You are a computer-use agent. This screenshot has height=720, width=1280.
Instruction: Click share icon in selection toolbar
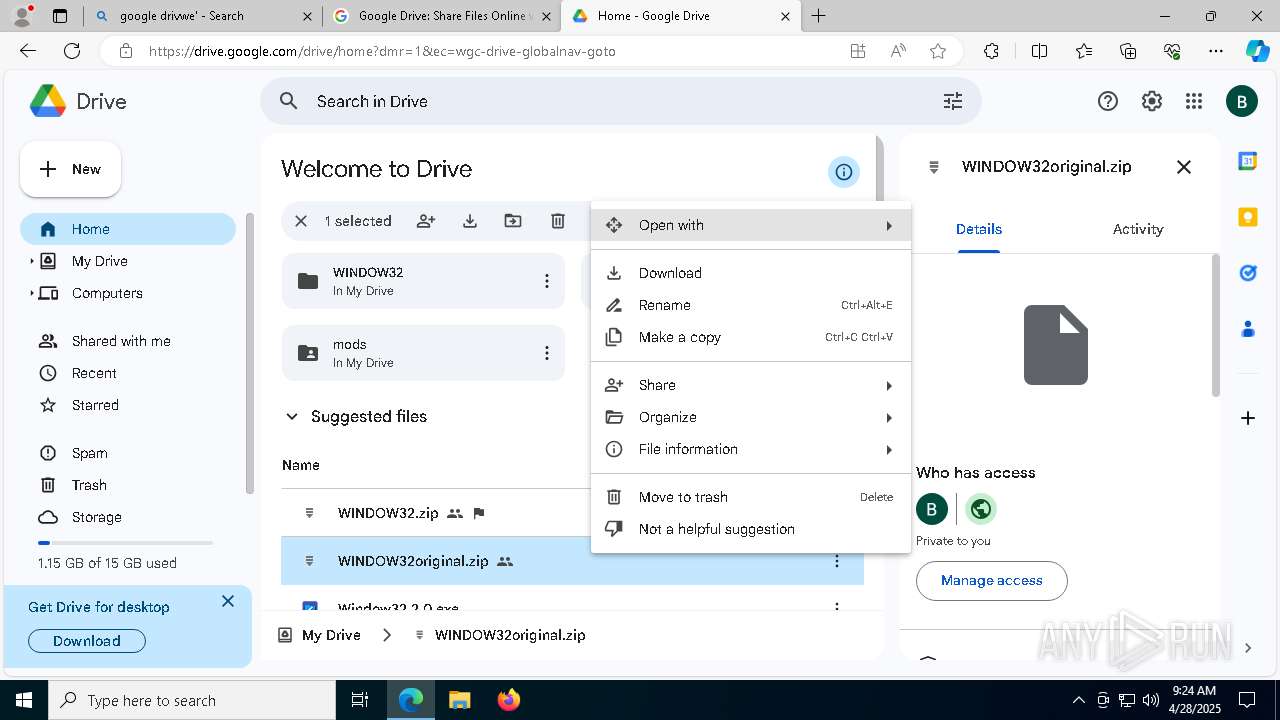click(426, 221)
